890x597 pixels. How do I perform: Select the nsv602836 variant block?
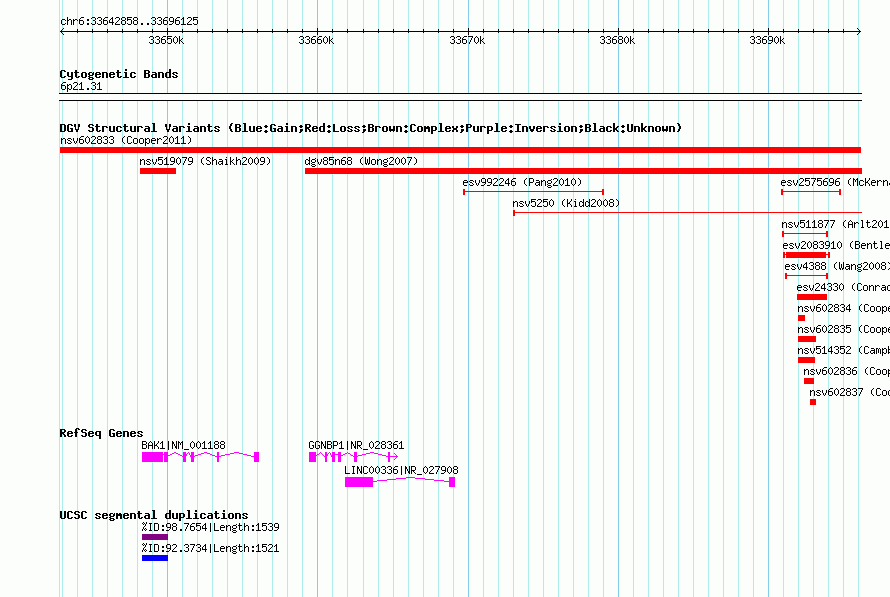pyautogui.click(x=809, y=381)
